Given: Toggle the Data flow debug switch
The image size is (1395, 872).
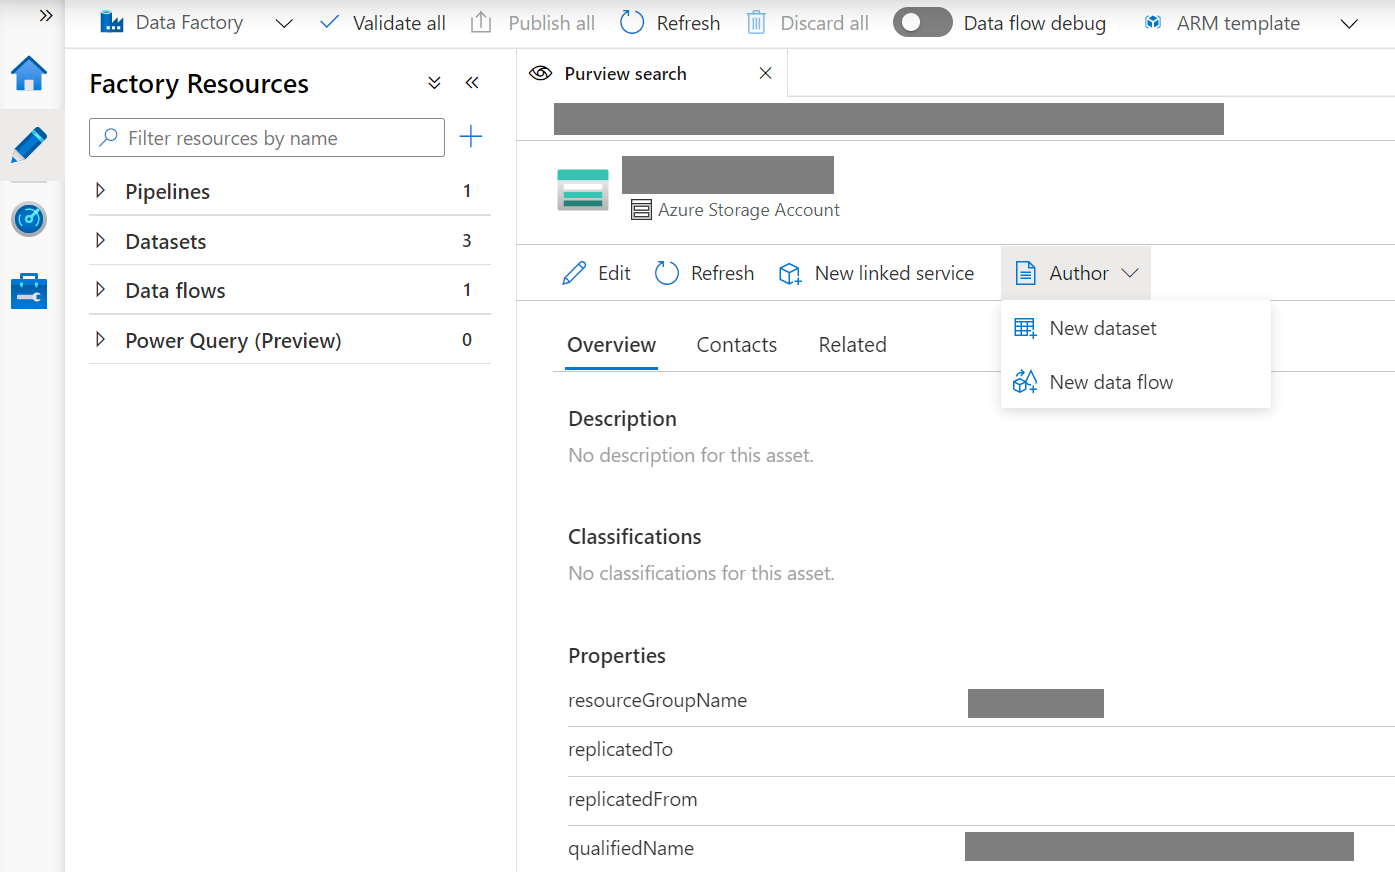Looking at the screenshot, I should [922, 23].
